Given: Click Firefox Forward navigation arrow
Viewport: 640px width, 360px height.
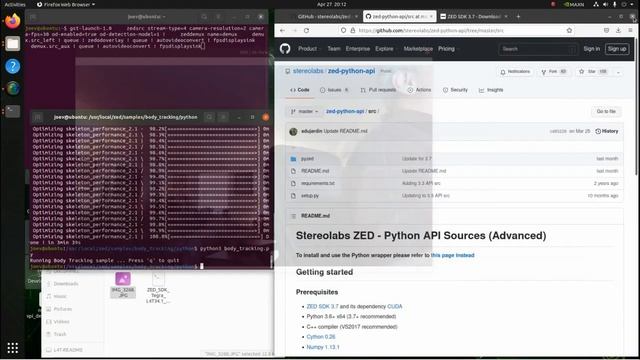Looking at the screenshot, I should [294, 30].
